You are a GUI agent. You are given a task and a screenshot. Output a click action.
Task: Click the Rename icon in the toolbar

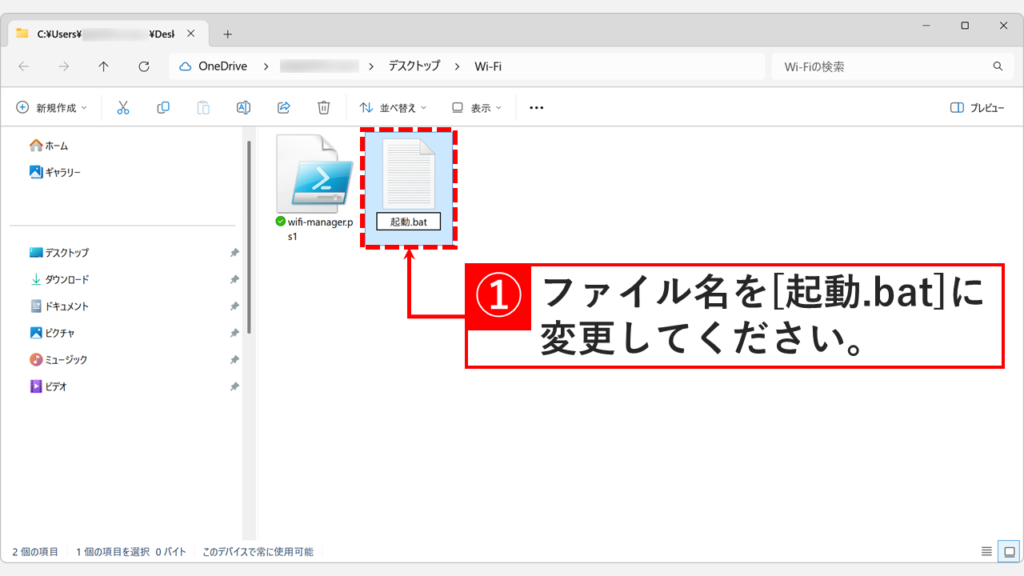(x=243, y=107)
